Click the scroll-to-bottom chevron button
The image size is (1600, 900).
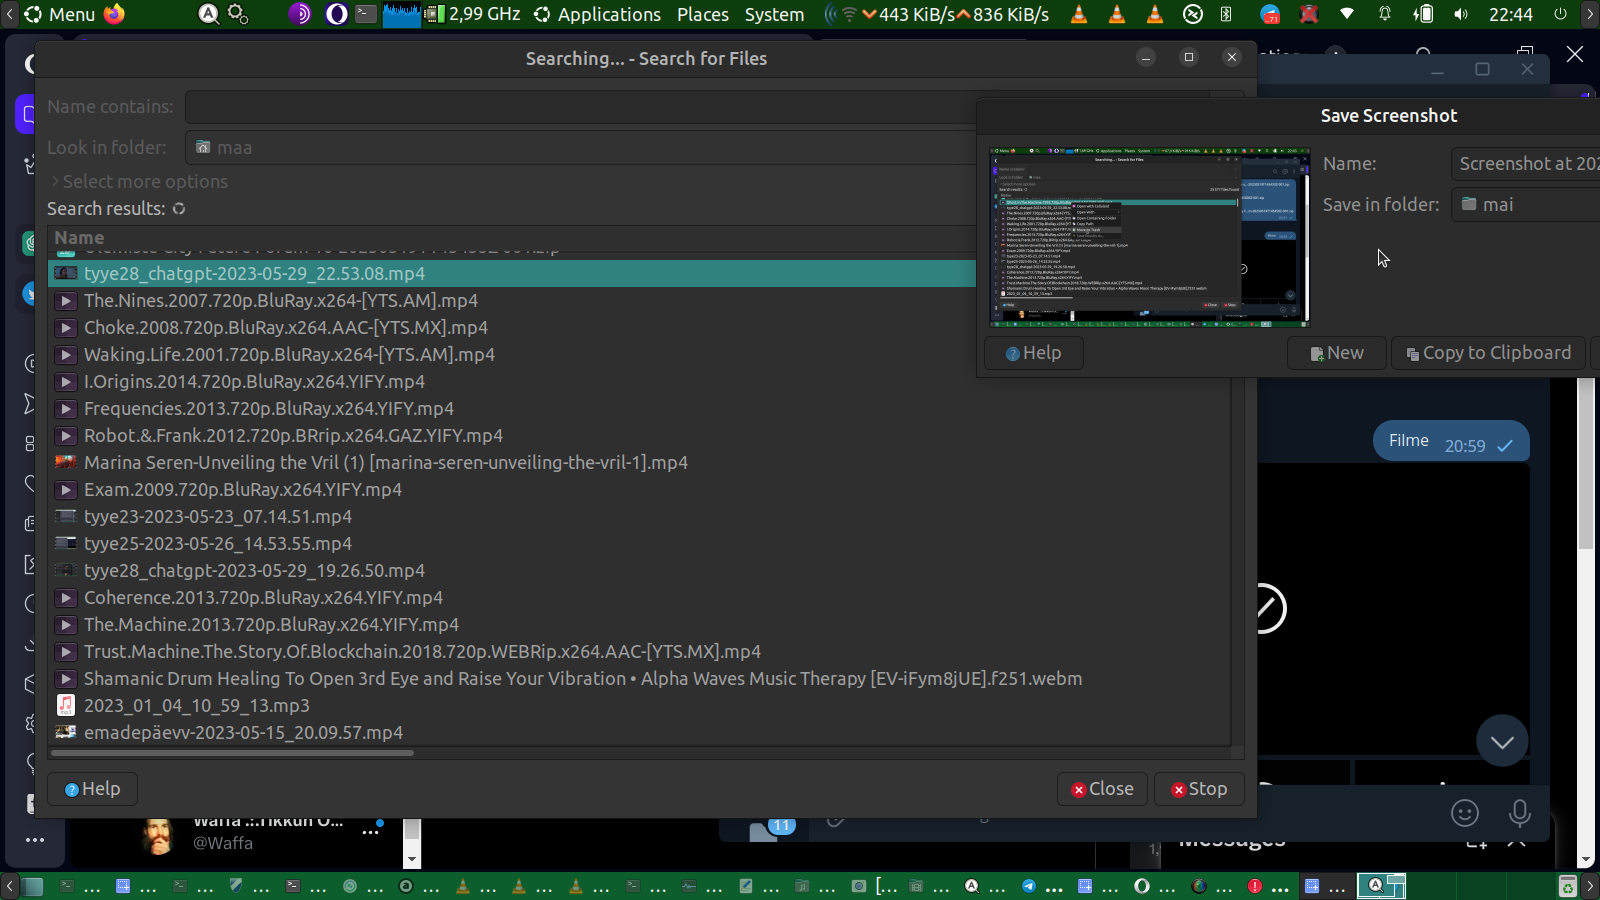pos(1501,741)
